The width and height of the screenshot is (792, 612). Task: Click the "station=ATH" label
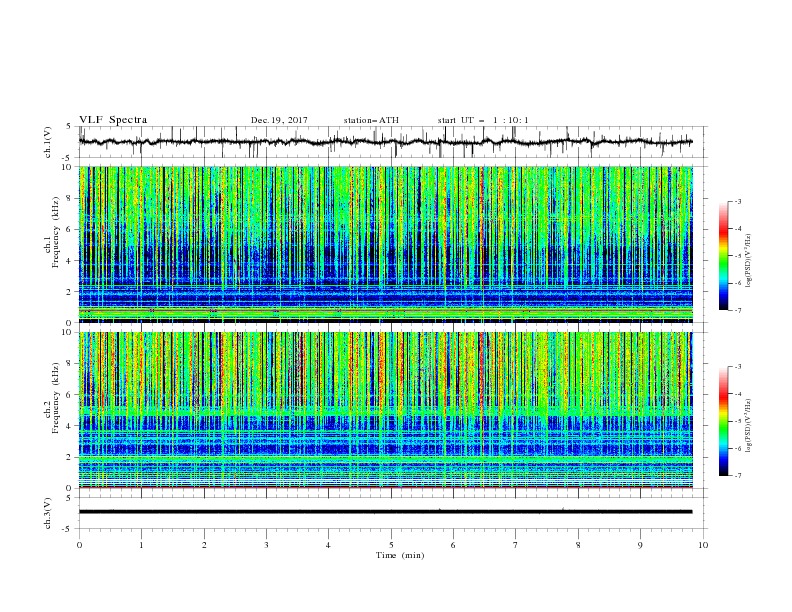coord(371,120)
